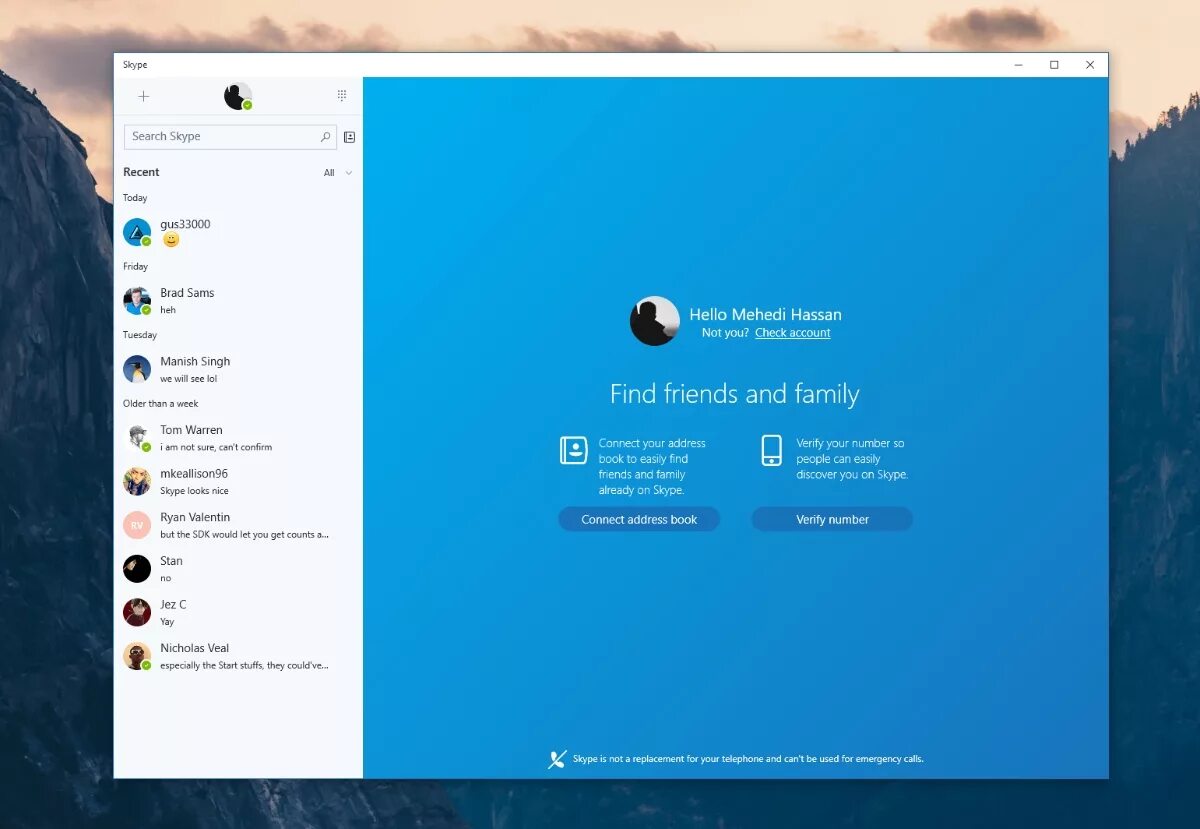Image resolution: width=1200 pixels, height=829 pixels.
Task: Switch to the Today conversation group
Action: pos(135,197)
